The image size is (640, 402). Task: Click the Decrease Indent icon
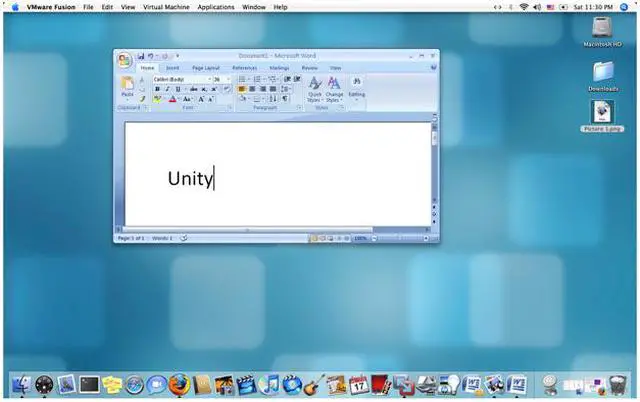(x=287, y=79)
